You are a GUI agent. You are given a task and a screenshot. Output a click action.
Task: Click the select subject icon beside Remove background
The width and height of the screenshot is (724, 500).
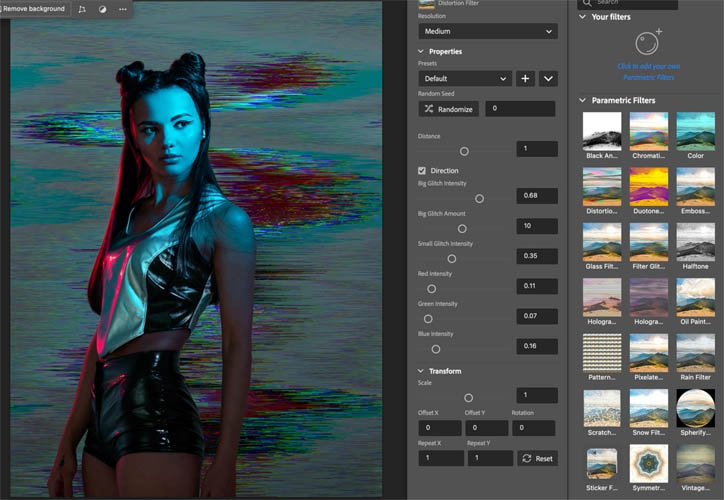(x=82, y=9)
